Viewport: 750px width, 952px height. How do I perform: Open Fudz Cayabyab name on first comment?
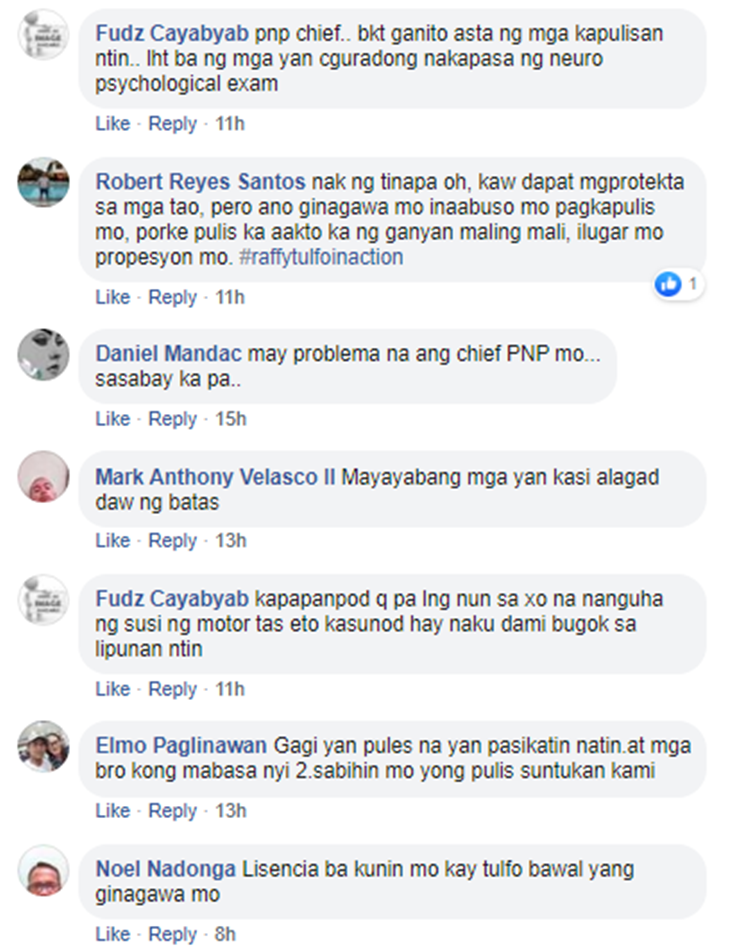pos(172,33)
